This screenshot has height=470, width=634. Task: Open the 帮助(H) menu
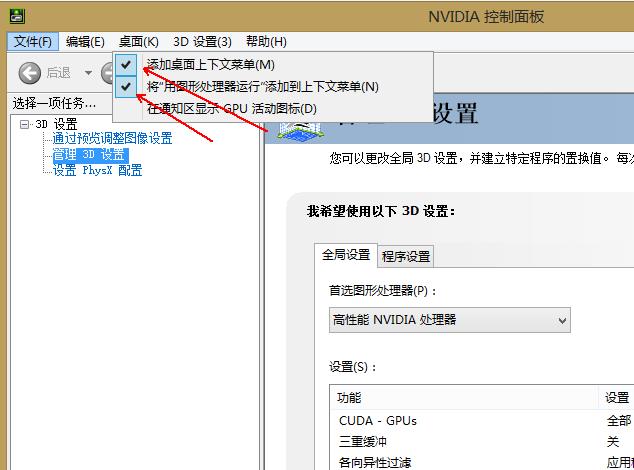pos(264,41)
